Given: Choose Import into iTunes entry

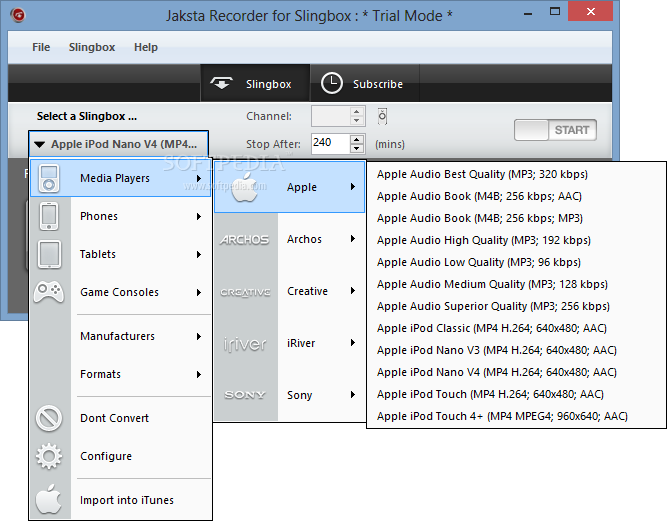Looking at the screenshot, I should coord(121,500).
